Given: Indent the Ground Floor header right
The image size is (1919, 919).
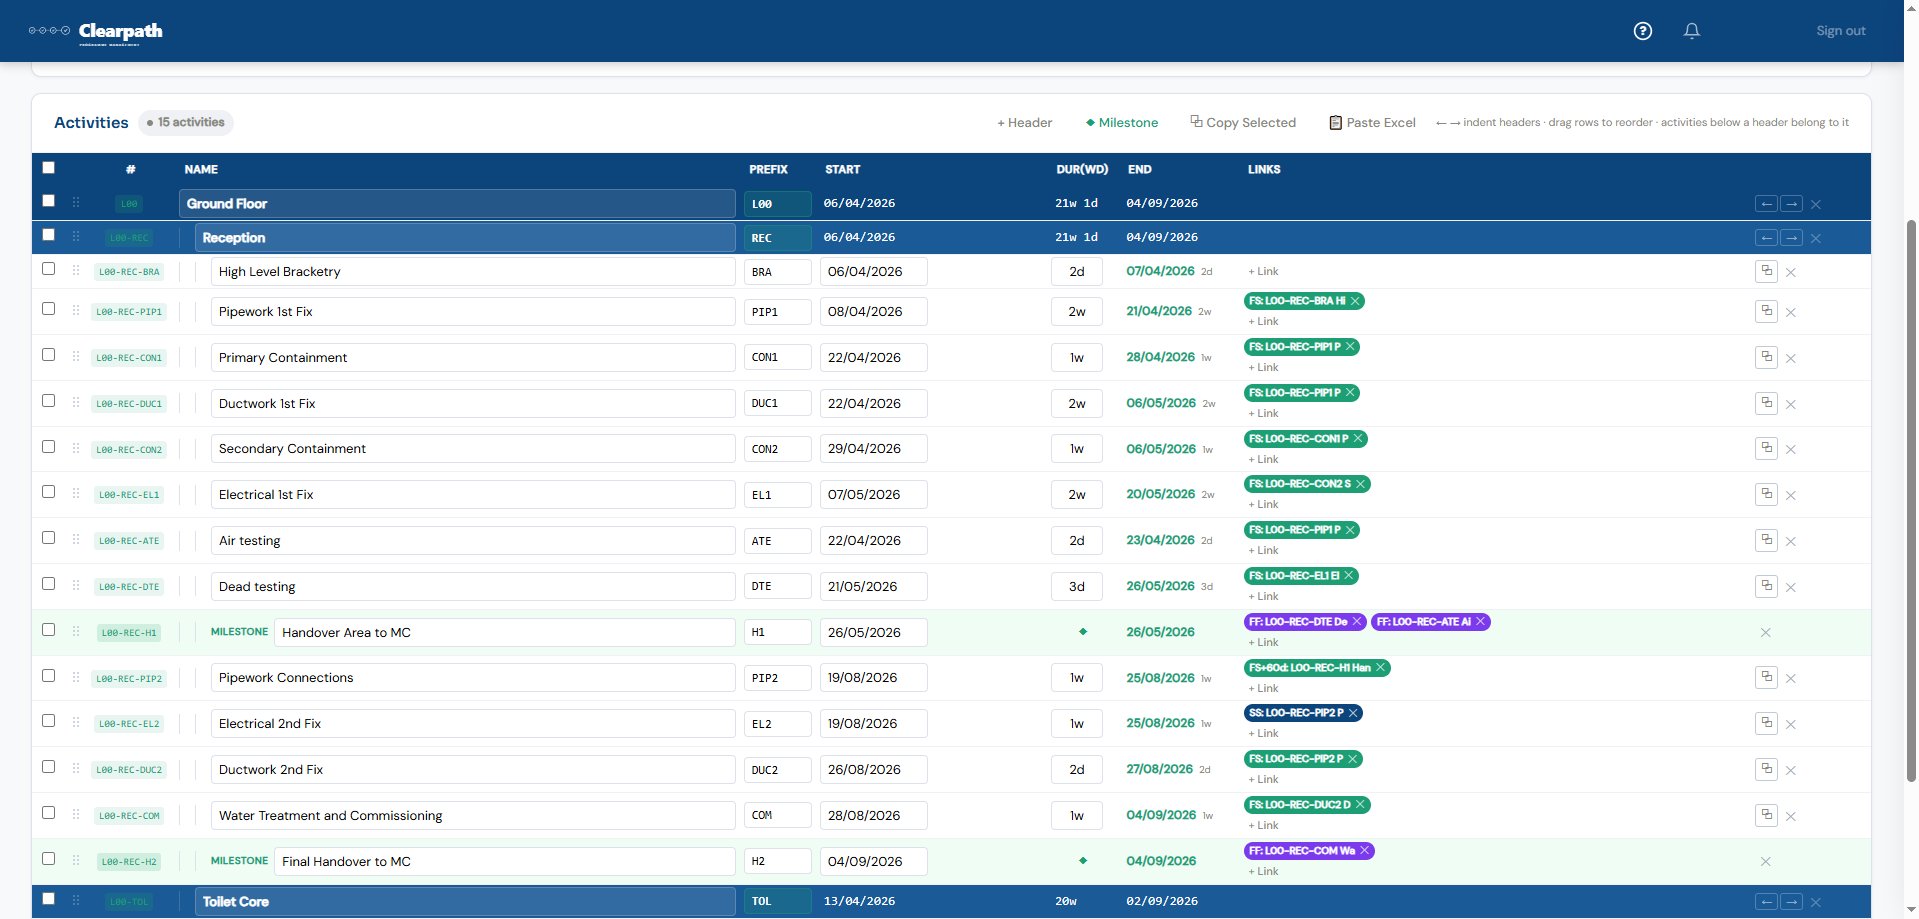Looking at the screenshot, I should [1791, 204].
